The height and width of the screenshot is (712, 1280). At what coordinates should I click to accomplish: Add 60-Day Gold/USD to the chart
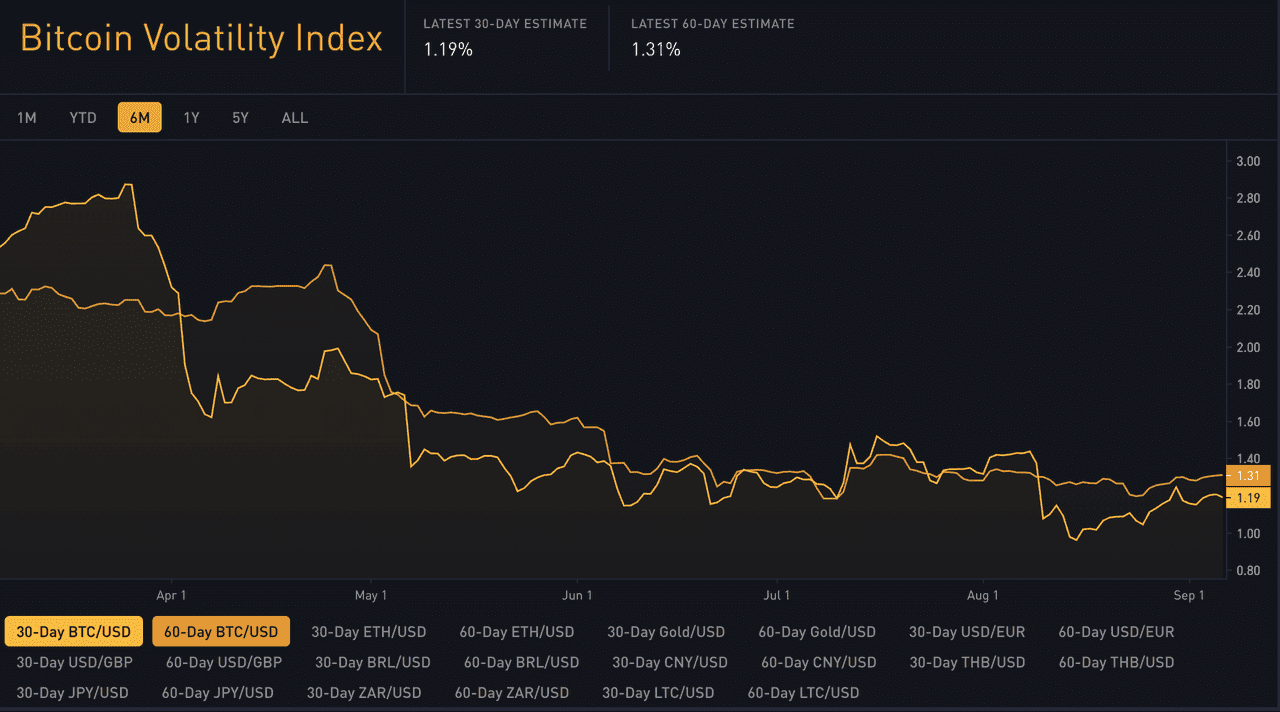click(816, 631)
